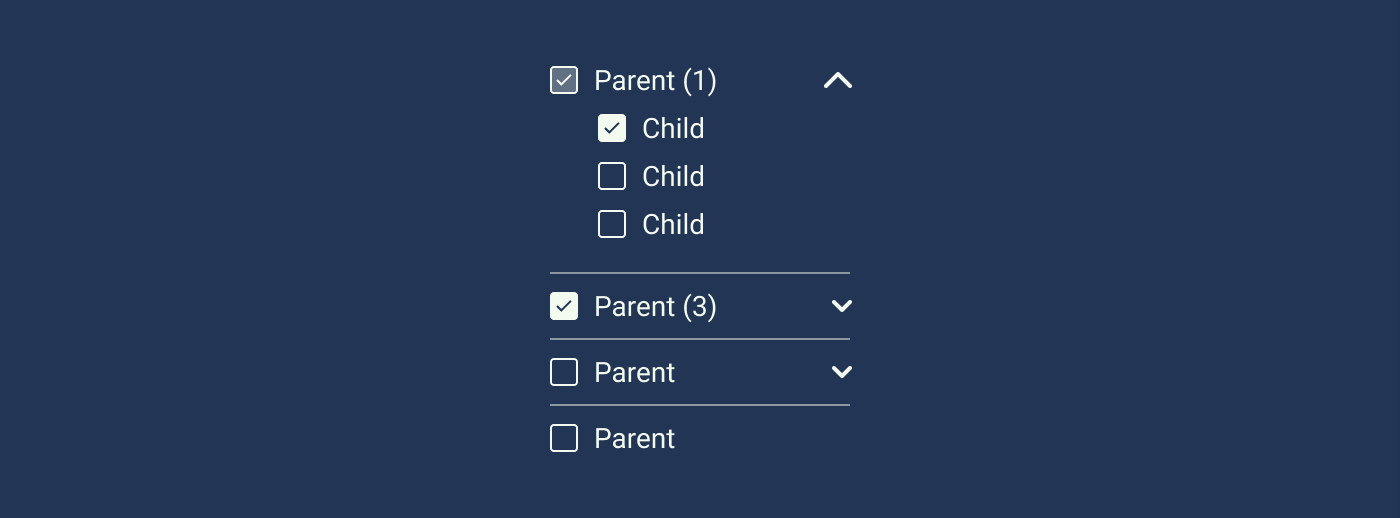Toggle the partially checked Parent (1) checkbox
The image size is (1400, 518).
[564, 80]
